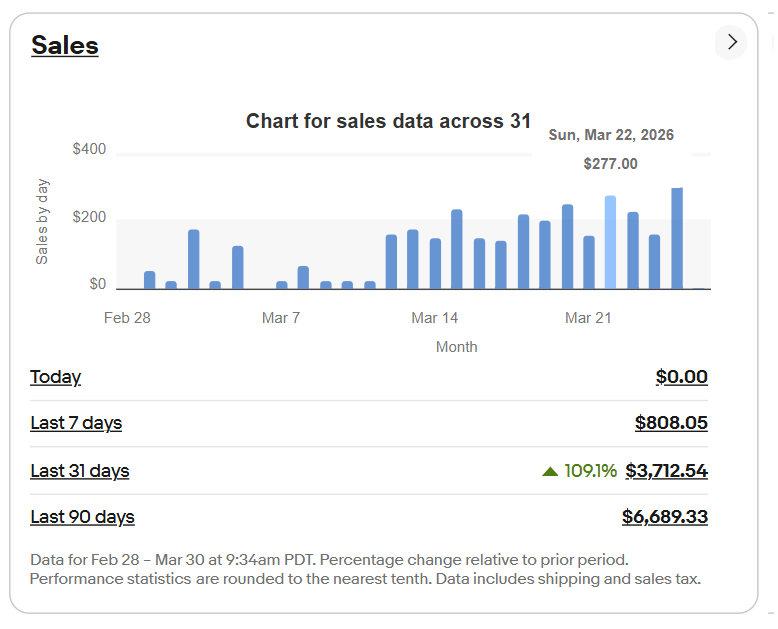Click the tallest bar at chart's right end

point(677,238)
